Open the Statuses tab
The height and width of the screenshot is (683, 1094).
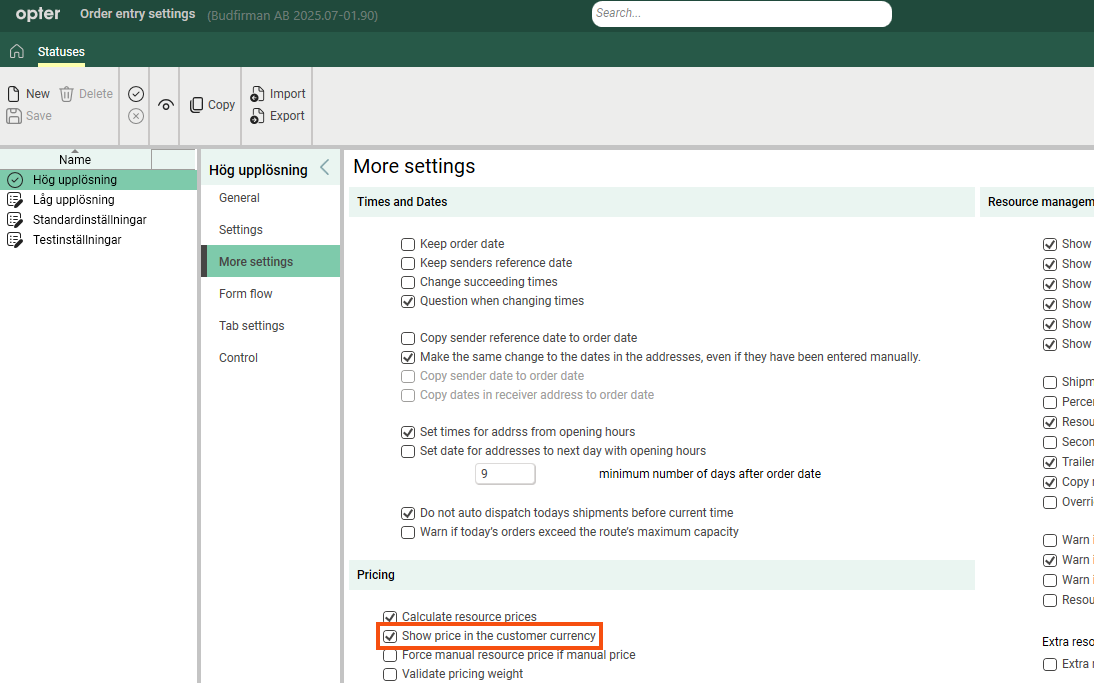(61, 52)
